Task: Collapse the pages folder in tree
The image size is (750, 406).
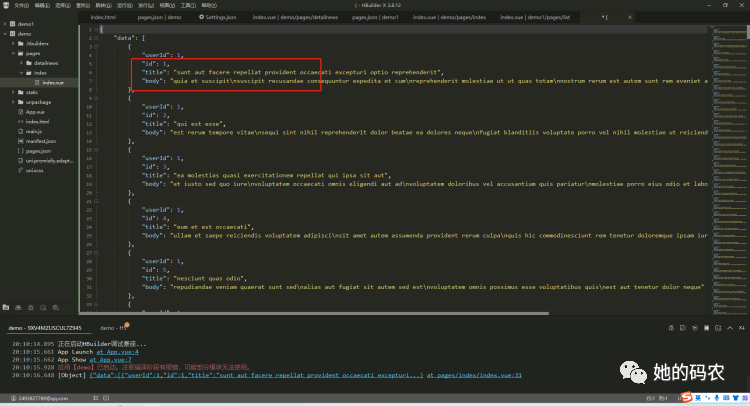Action: [x=14, y=53]
